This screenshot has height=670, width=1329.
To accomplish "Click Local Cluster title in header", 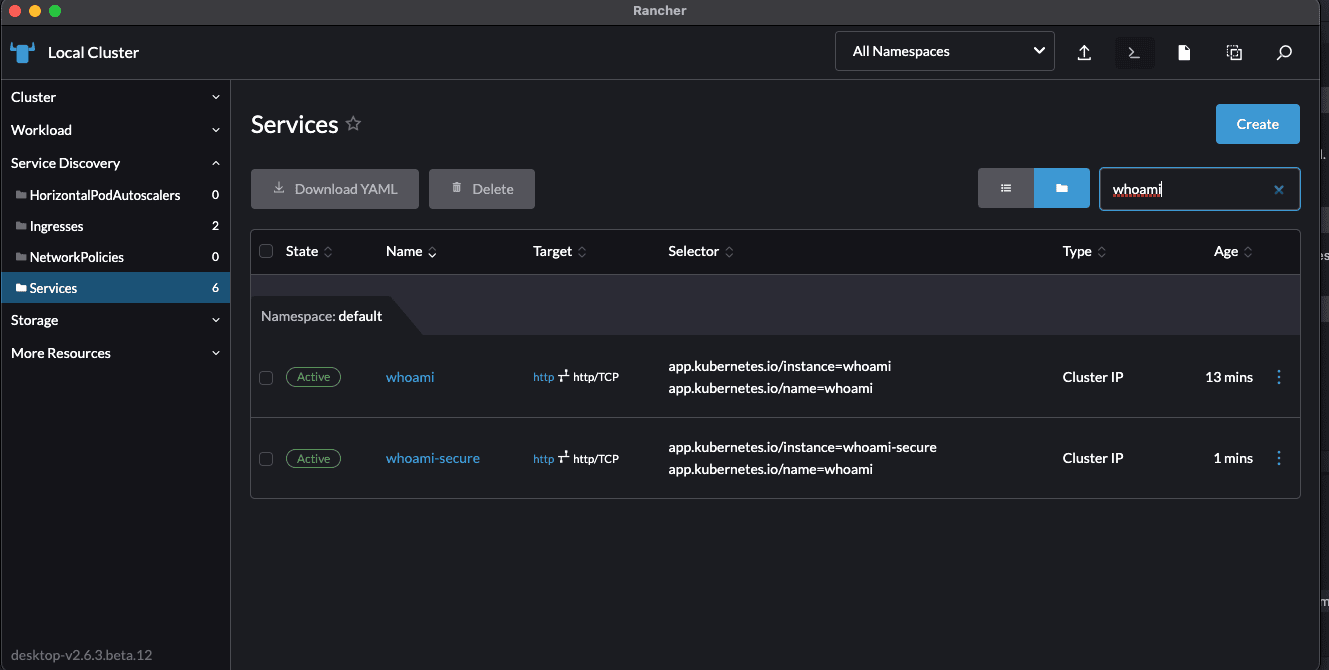I will 93,52.
